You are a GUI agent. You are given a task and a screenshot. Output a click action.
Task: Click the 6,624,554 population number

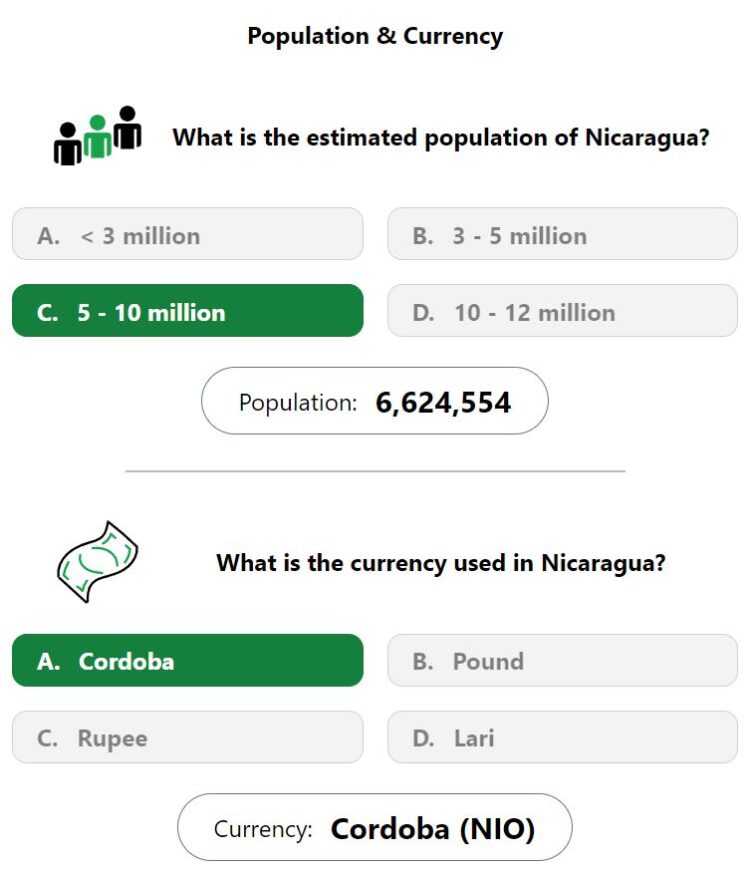point(443,403)
